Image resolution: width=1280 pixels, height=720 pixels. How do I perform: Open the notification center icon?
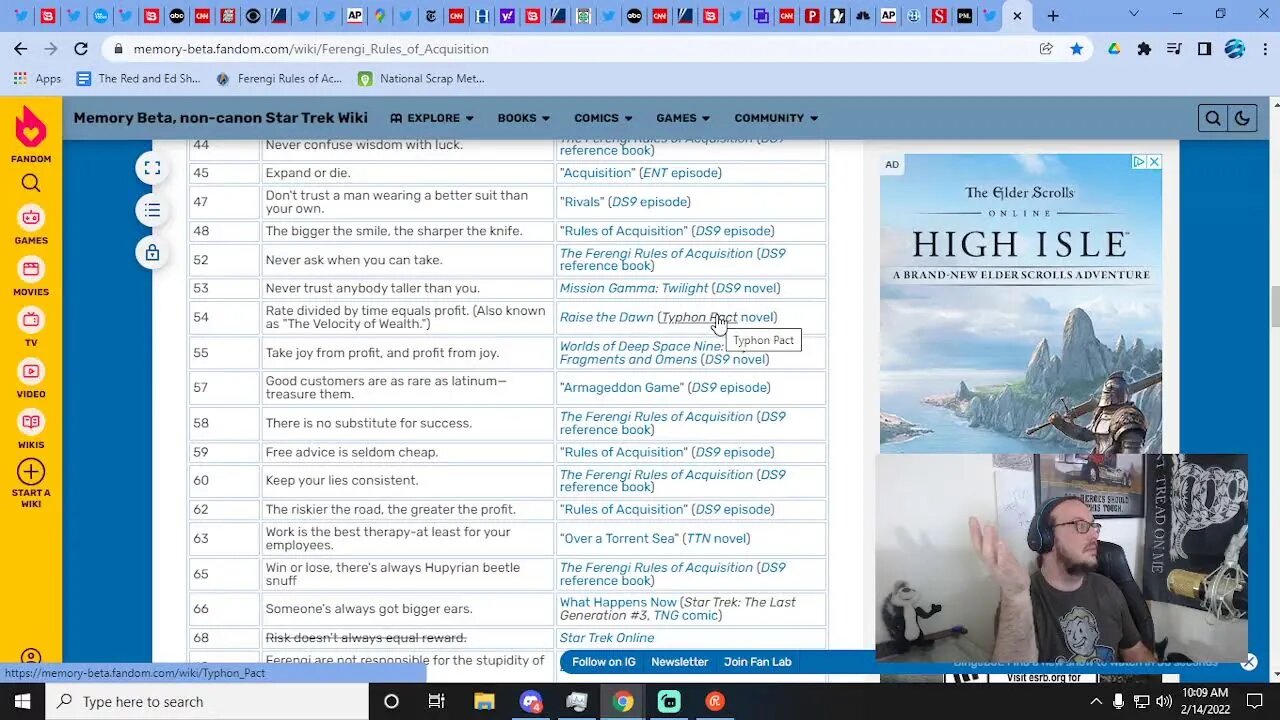[x=1255, y=701]
